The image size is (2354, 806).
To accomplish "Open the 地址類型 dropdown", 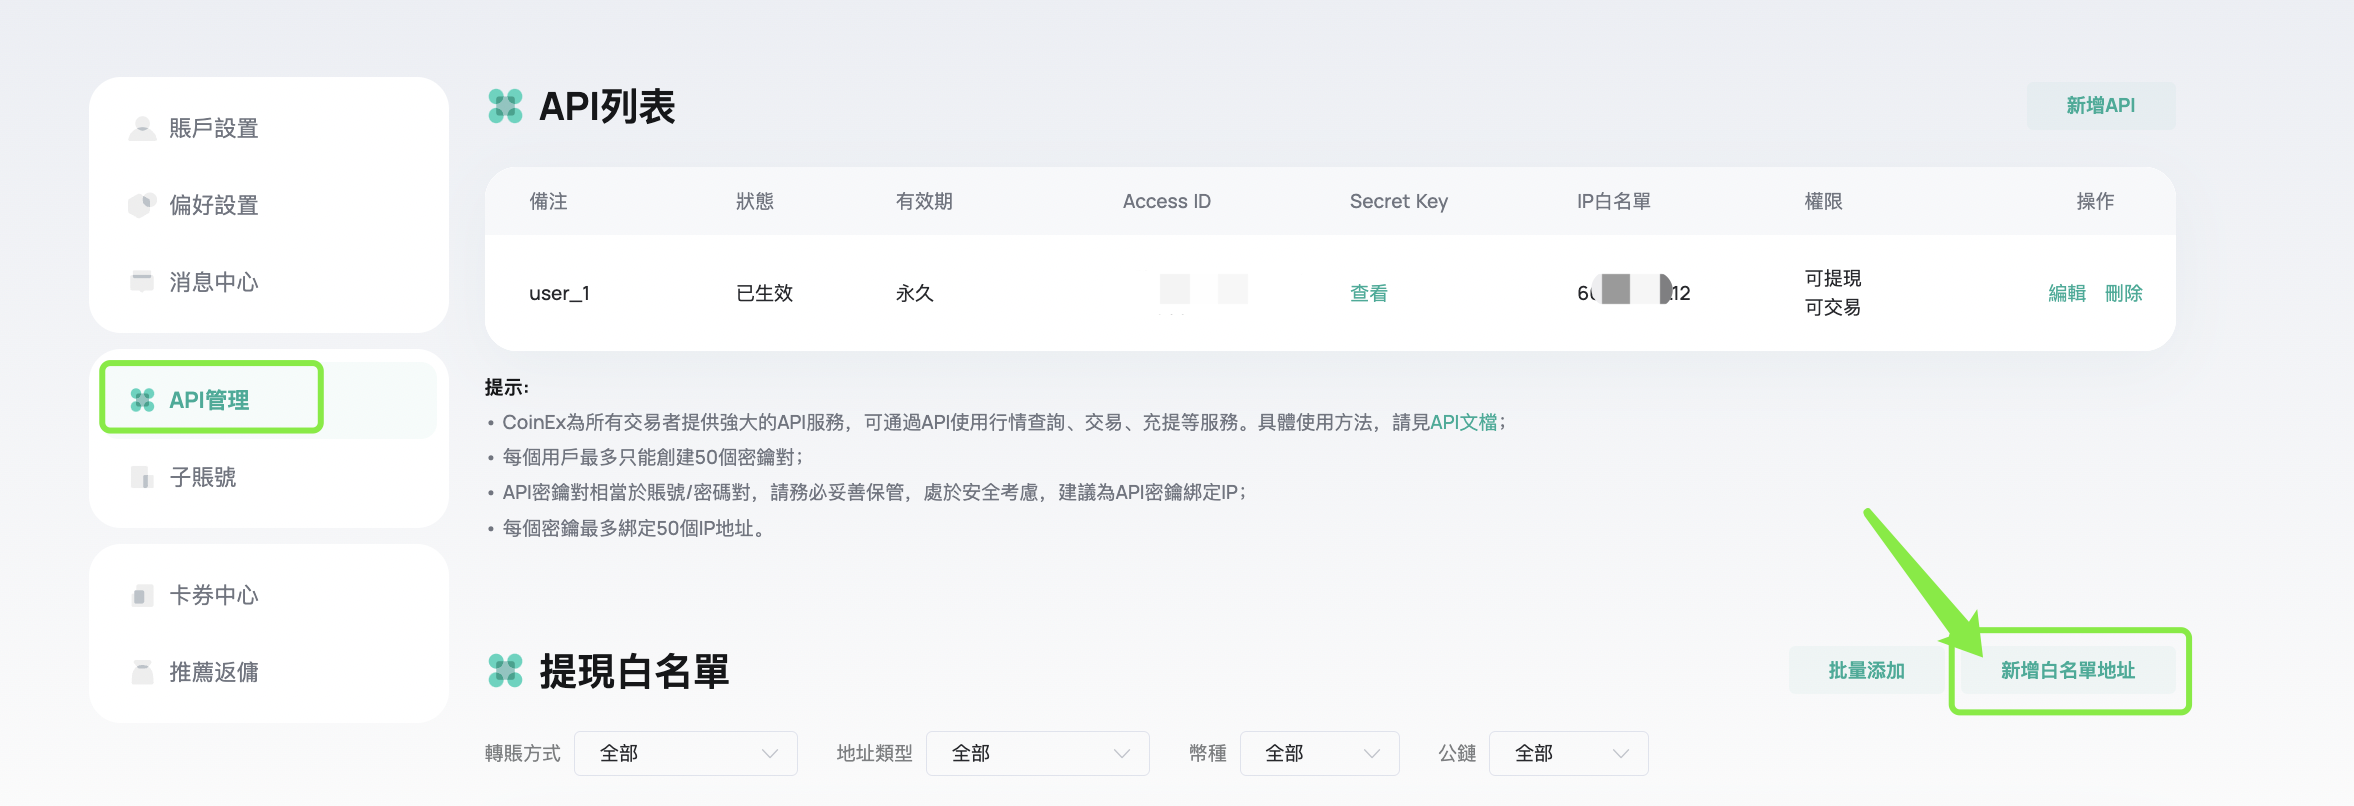I will (x=1038, y=753).
